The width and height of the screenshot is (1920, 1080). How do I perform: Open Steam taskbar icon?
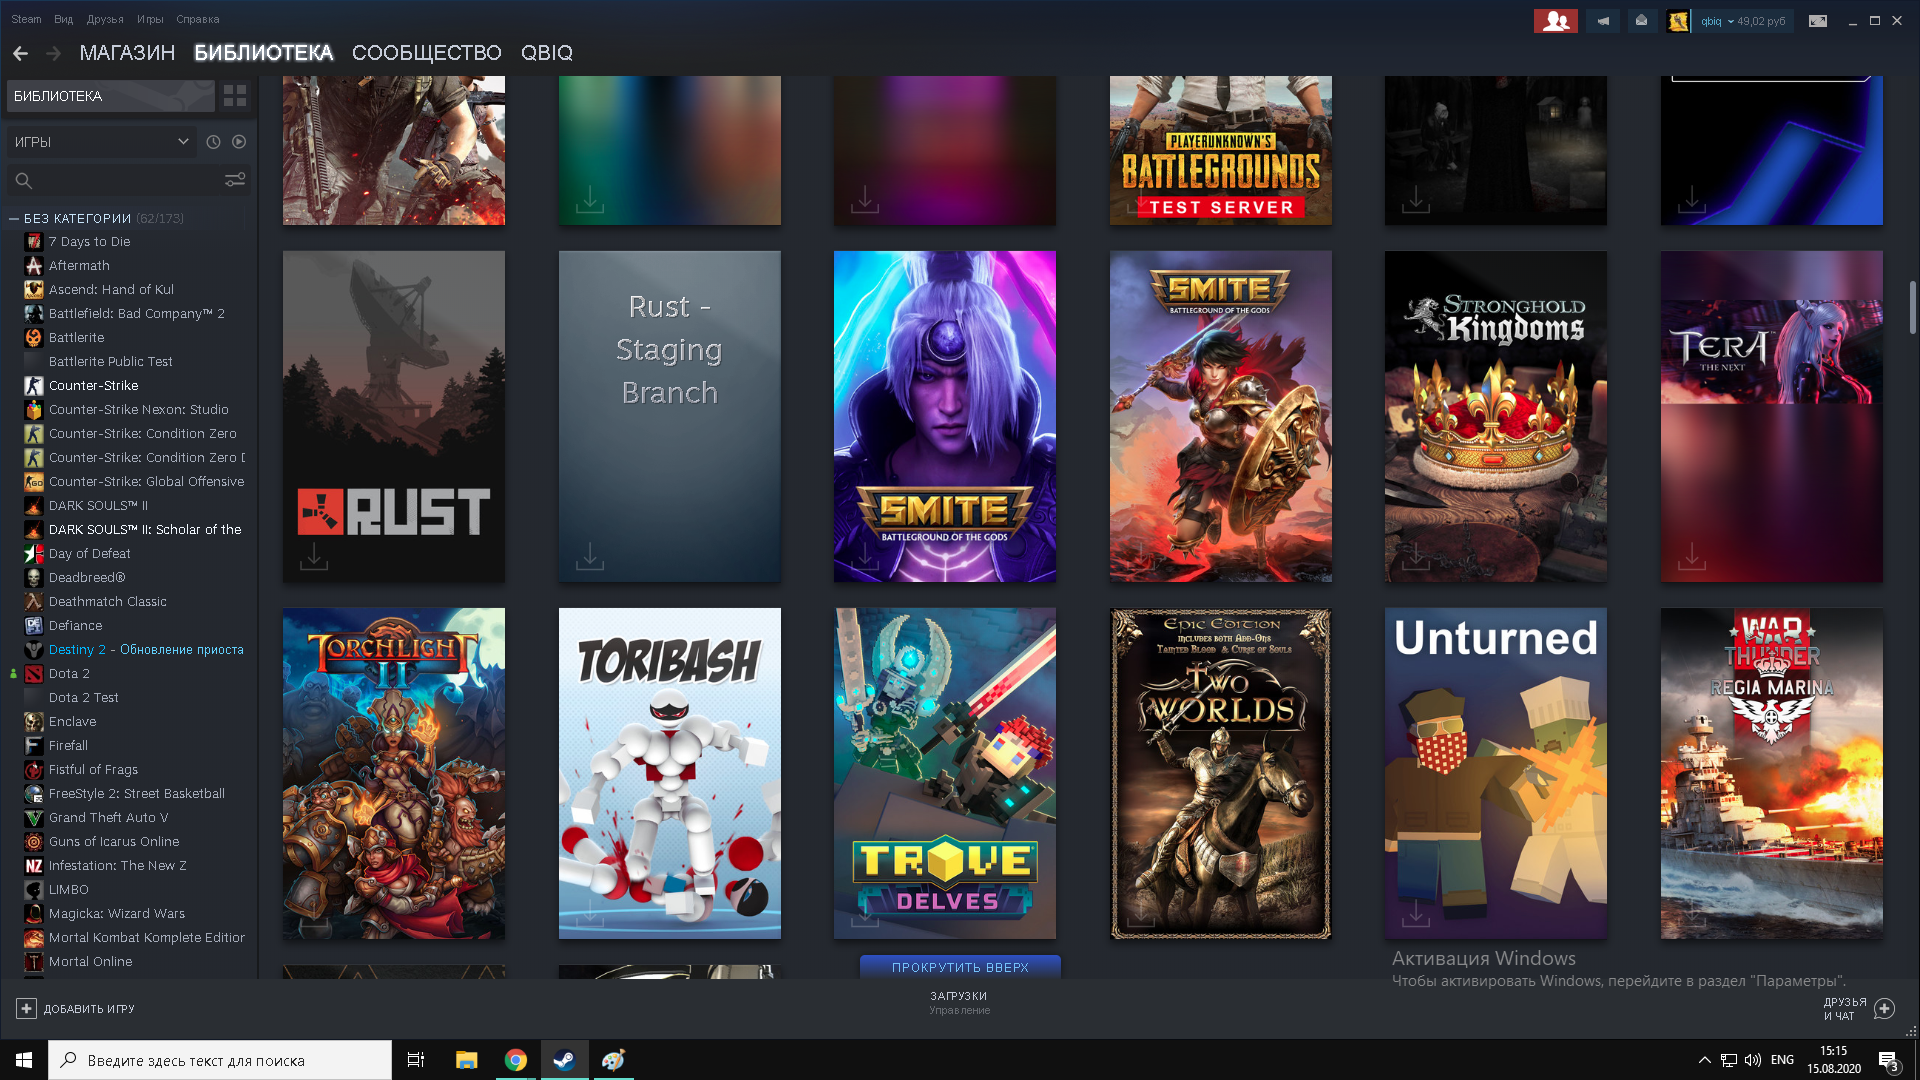tap(564, 1060)
